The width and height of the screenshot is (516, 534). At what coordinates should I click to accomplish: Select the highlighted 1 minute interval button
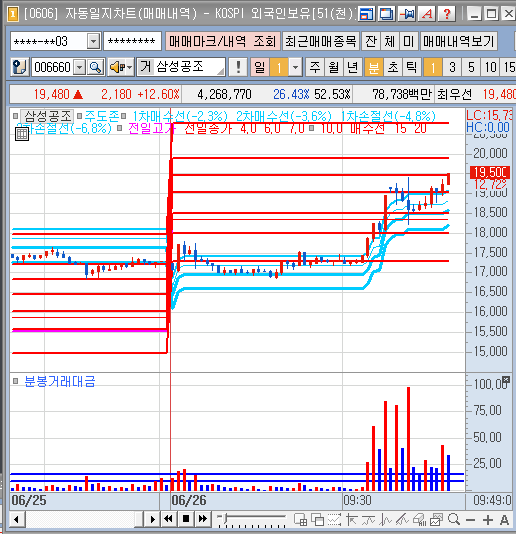click(x=433, y=67)
